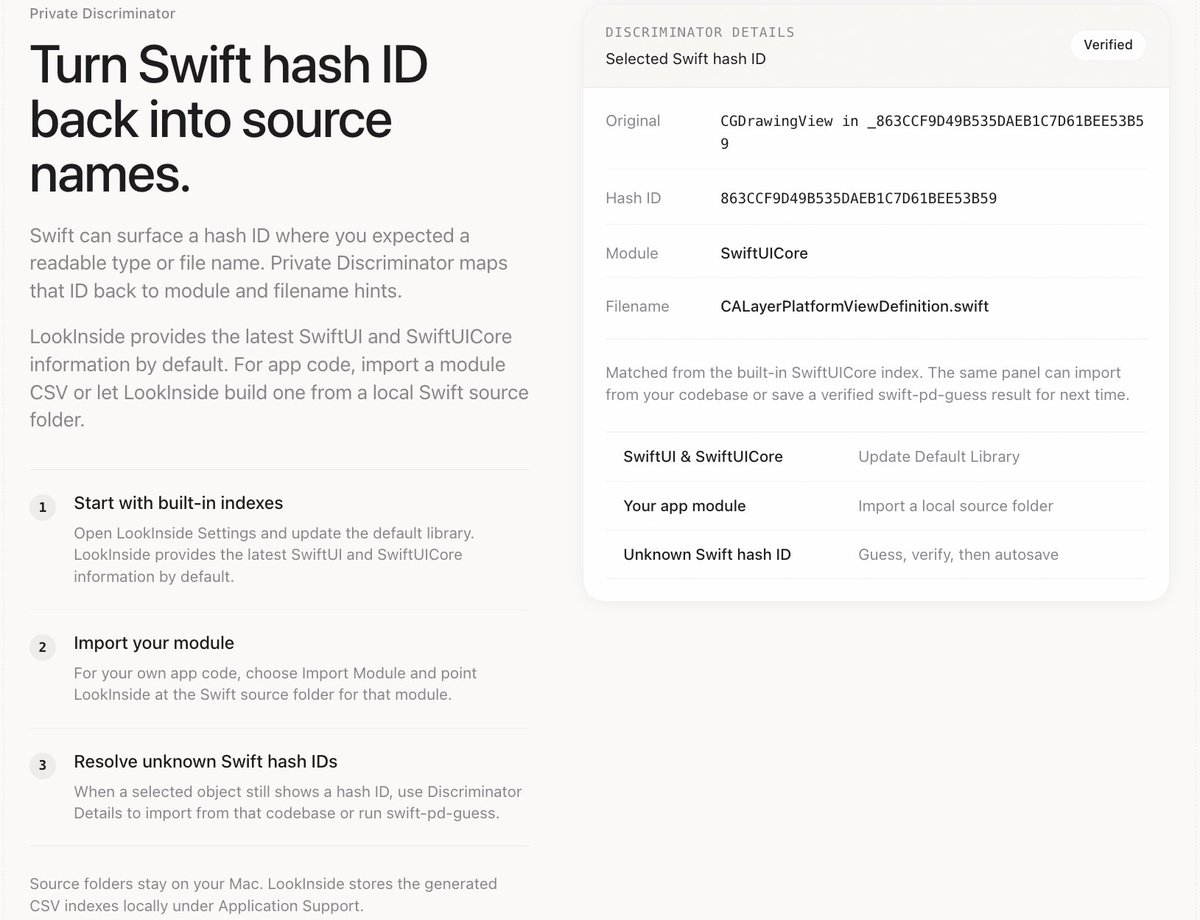Click the "Import your module" heading
The image size is (1200, 920).
(x=154, y=643)
